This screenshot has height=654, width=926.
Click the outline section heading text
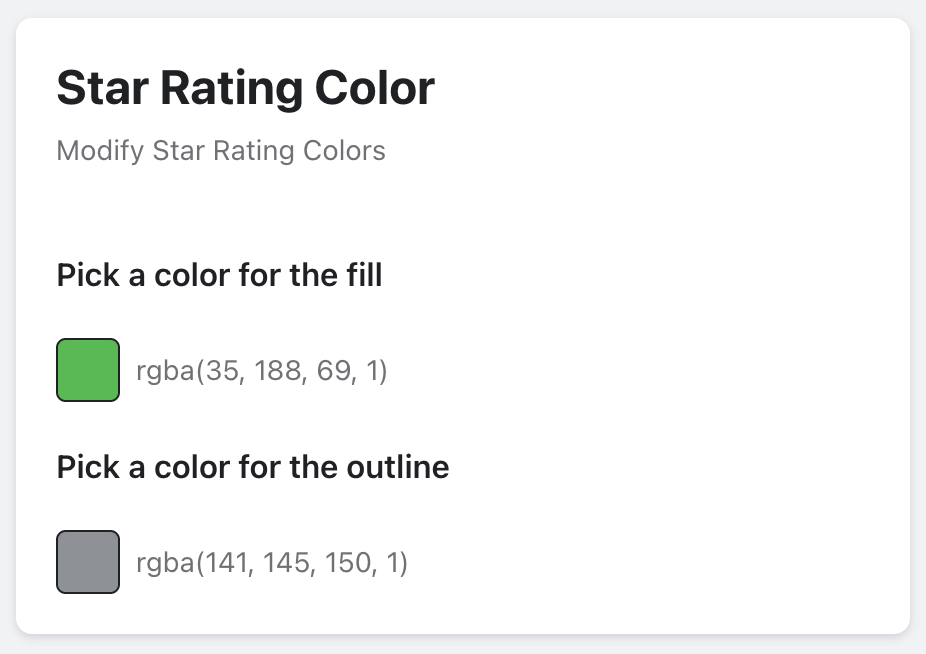click(x=253, y=467)
